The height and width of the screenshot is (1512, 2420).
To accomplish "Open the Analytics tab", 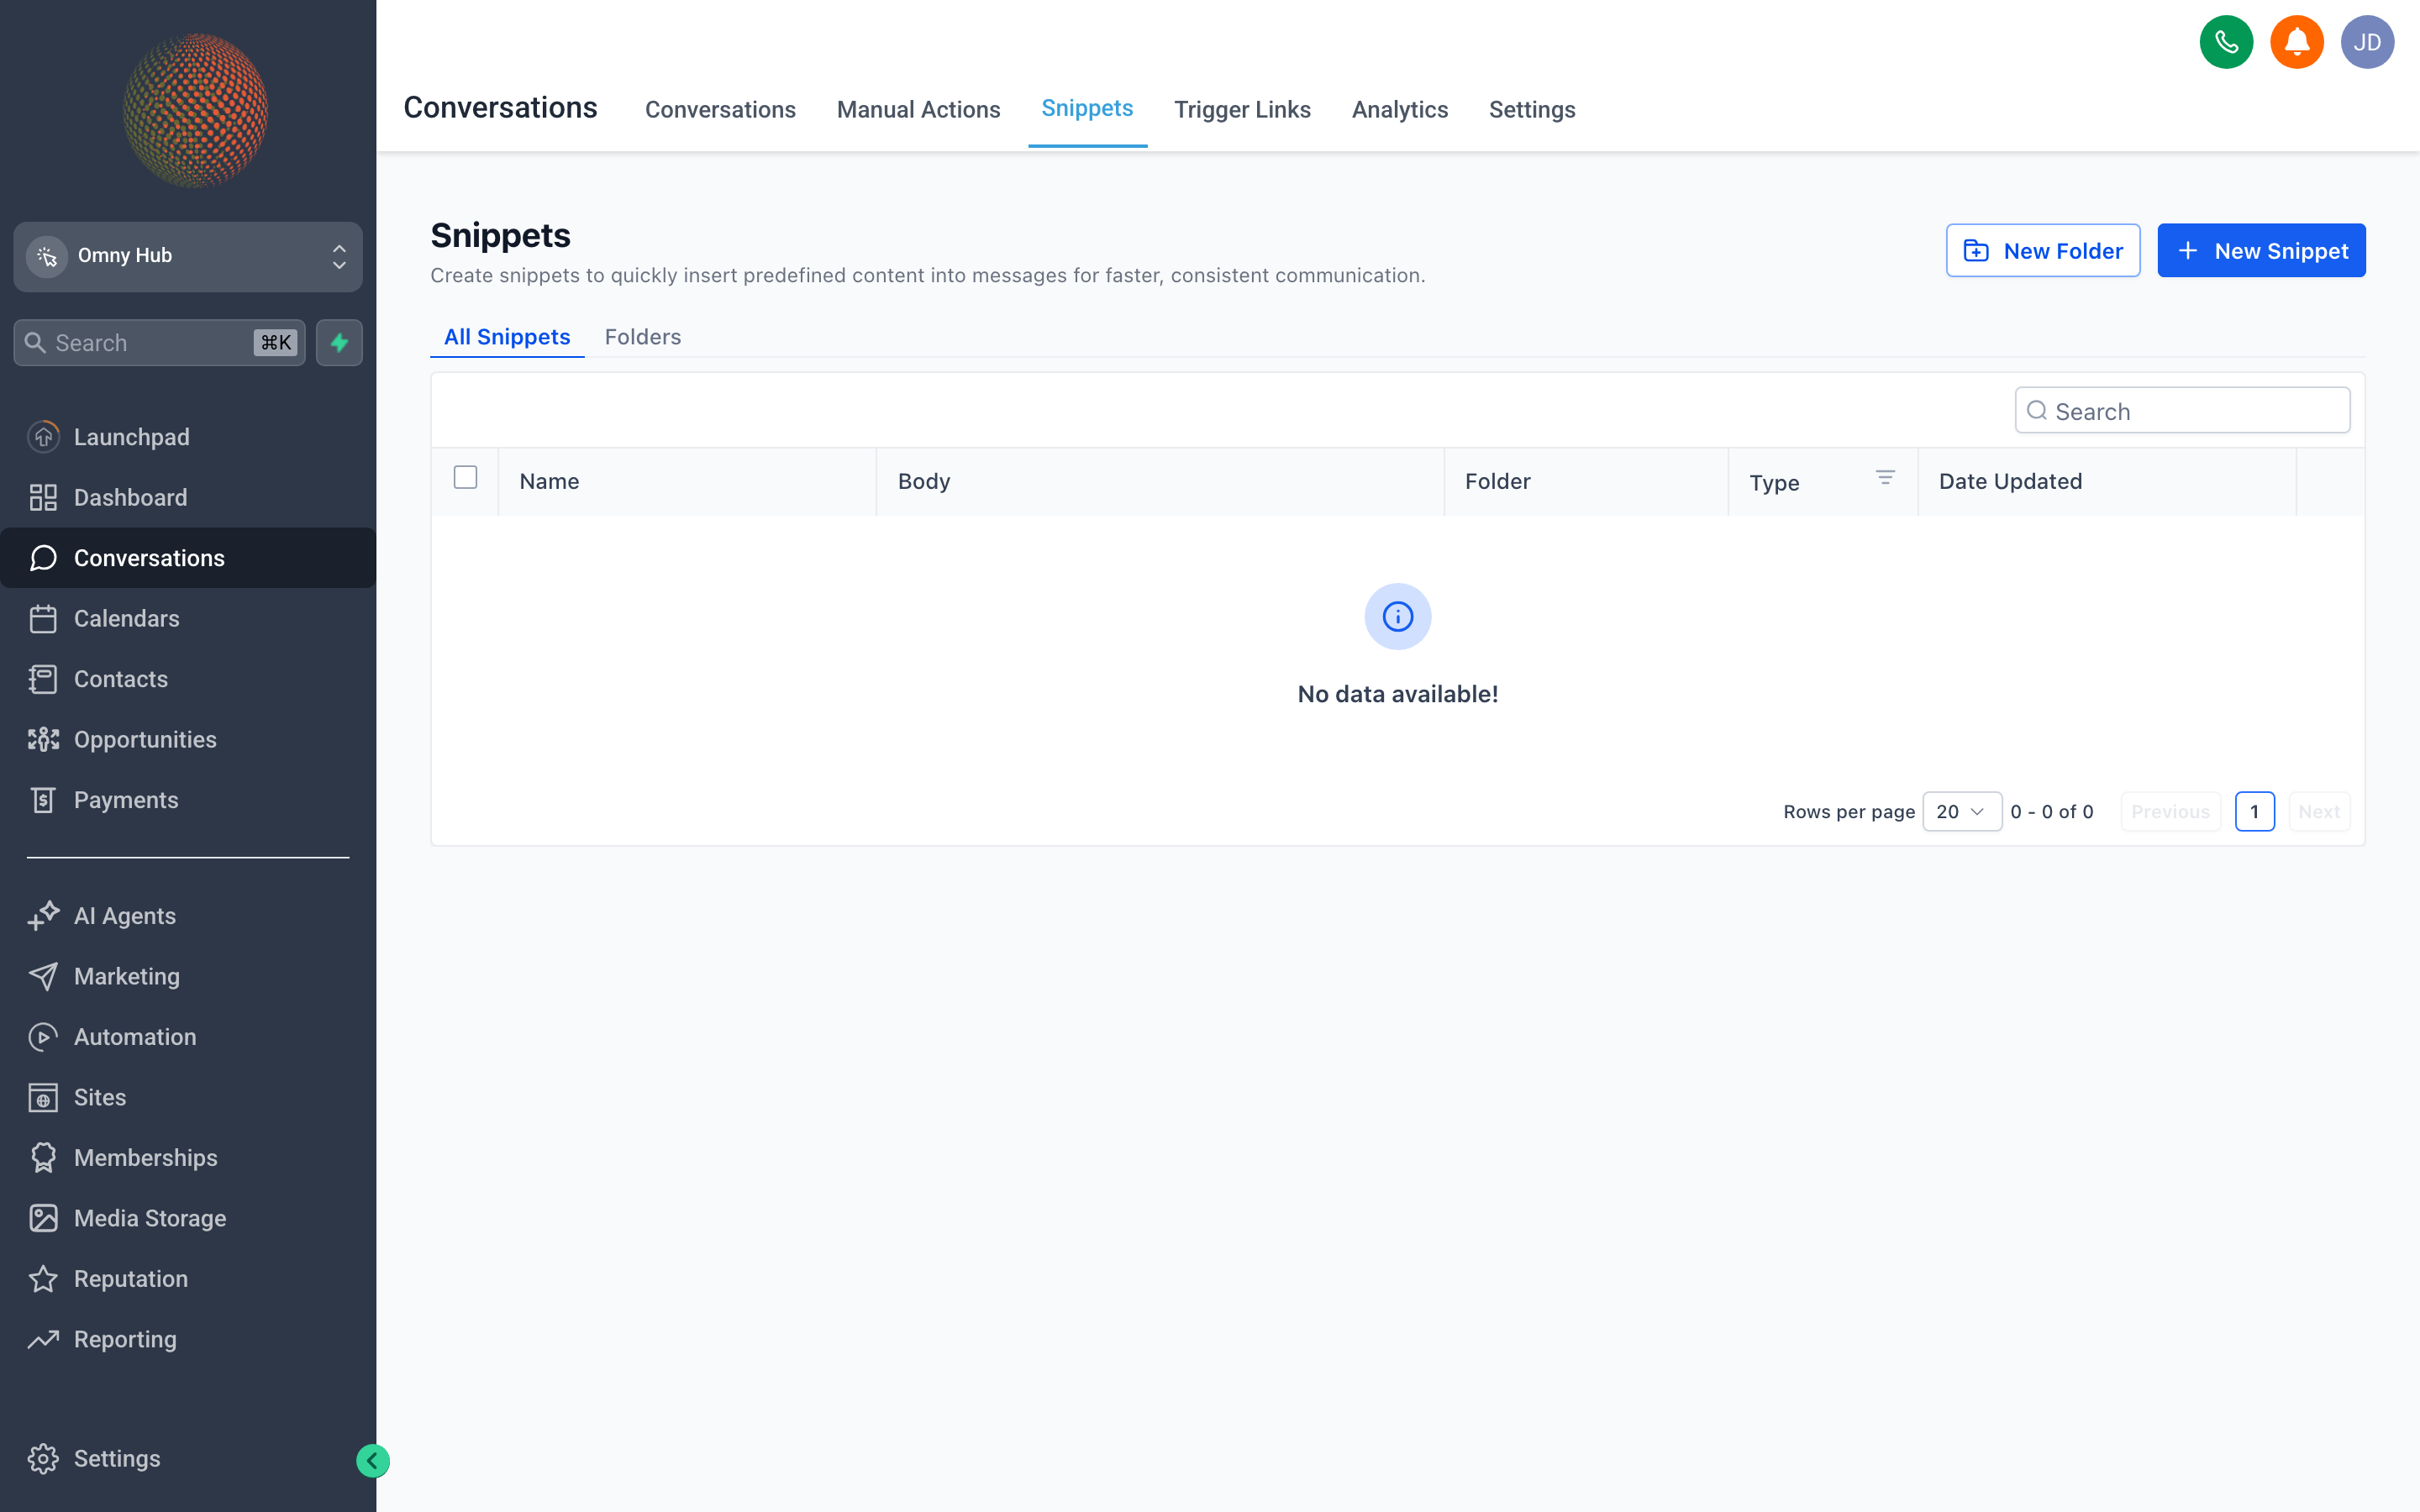I will [x=1399, y=109].
